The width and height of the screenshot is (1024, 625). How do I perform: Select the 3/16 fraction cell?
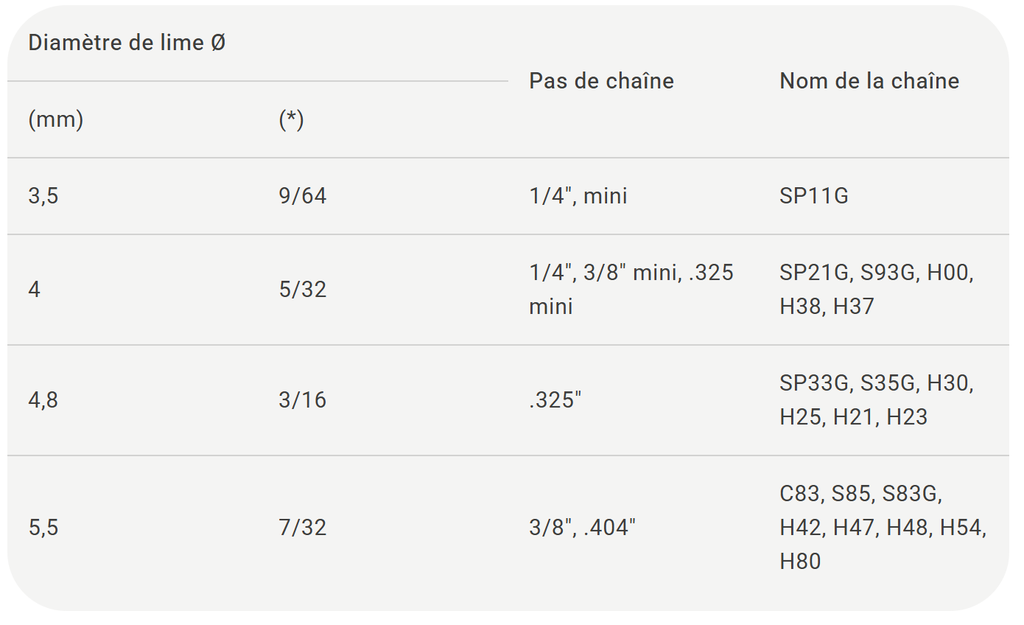tap(303, 400)
